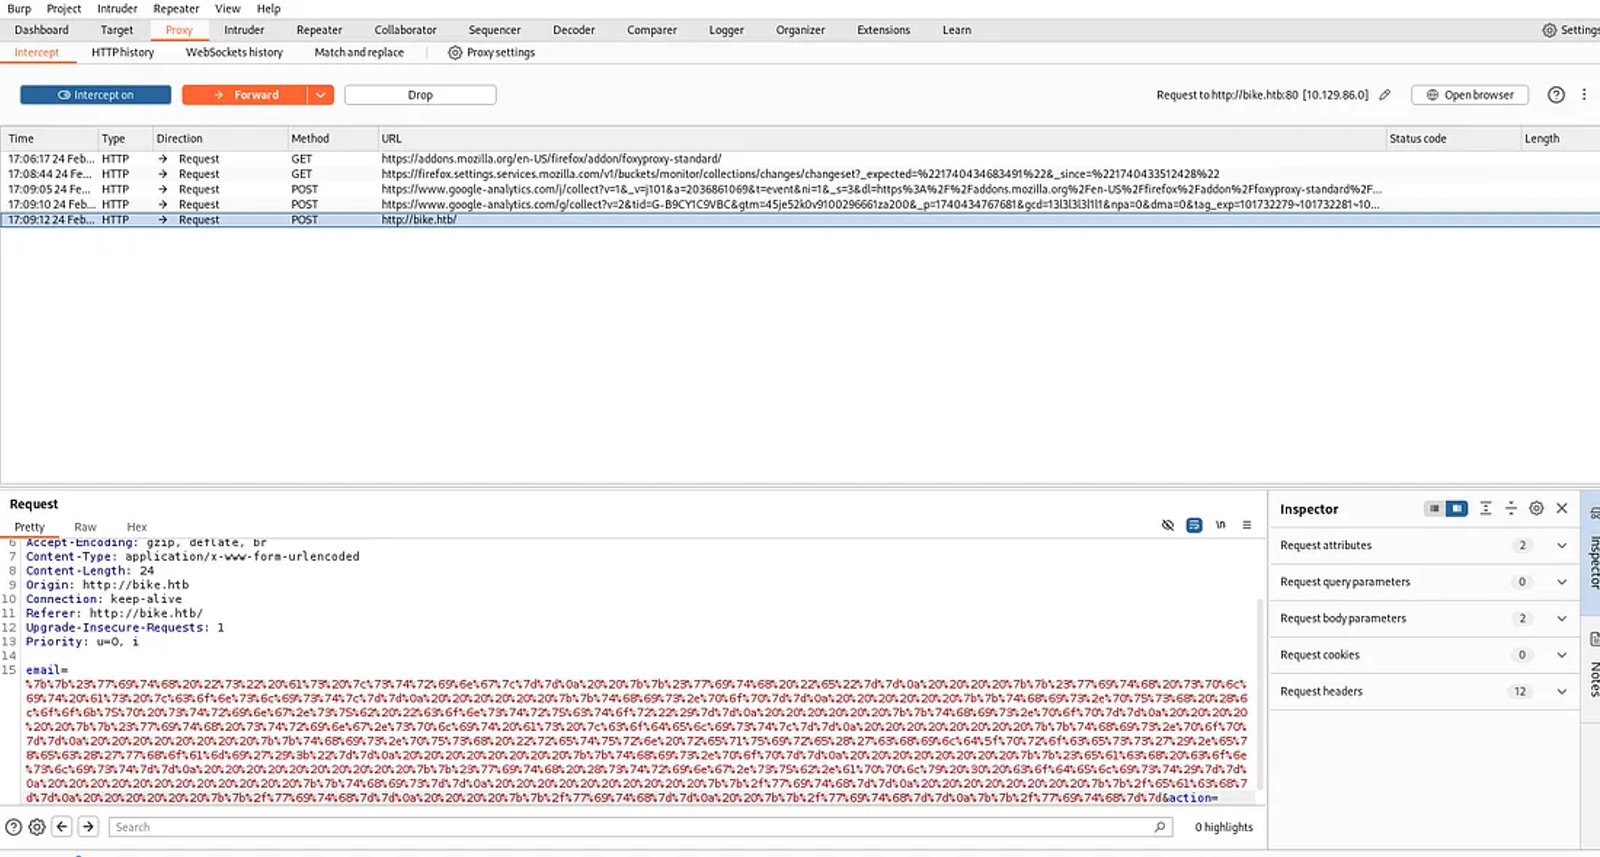The image size is (1600, 857).
Task: Open browser button
Action: coord(1469,95)
